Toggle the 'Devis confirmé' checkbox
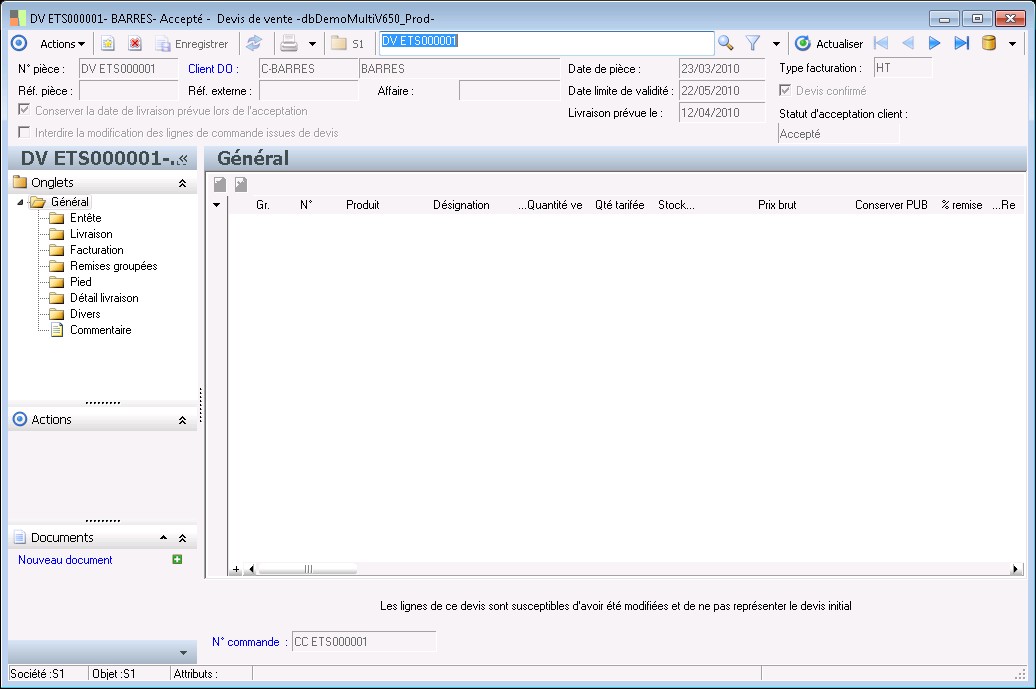 [x=785, y=91]
